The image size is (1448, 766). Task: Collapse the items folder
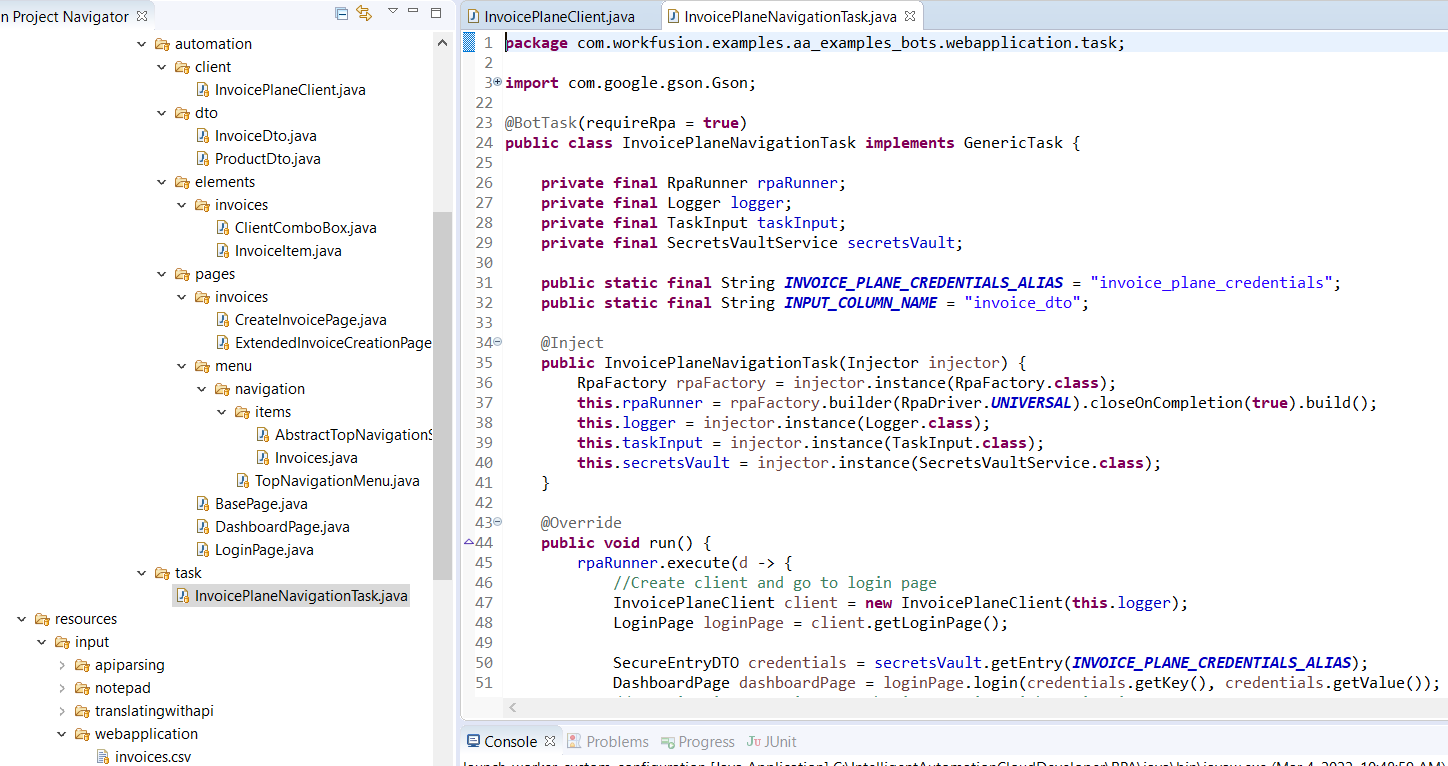pyautogui.click(x=221, y=412)
